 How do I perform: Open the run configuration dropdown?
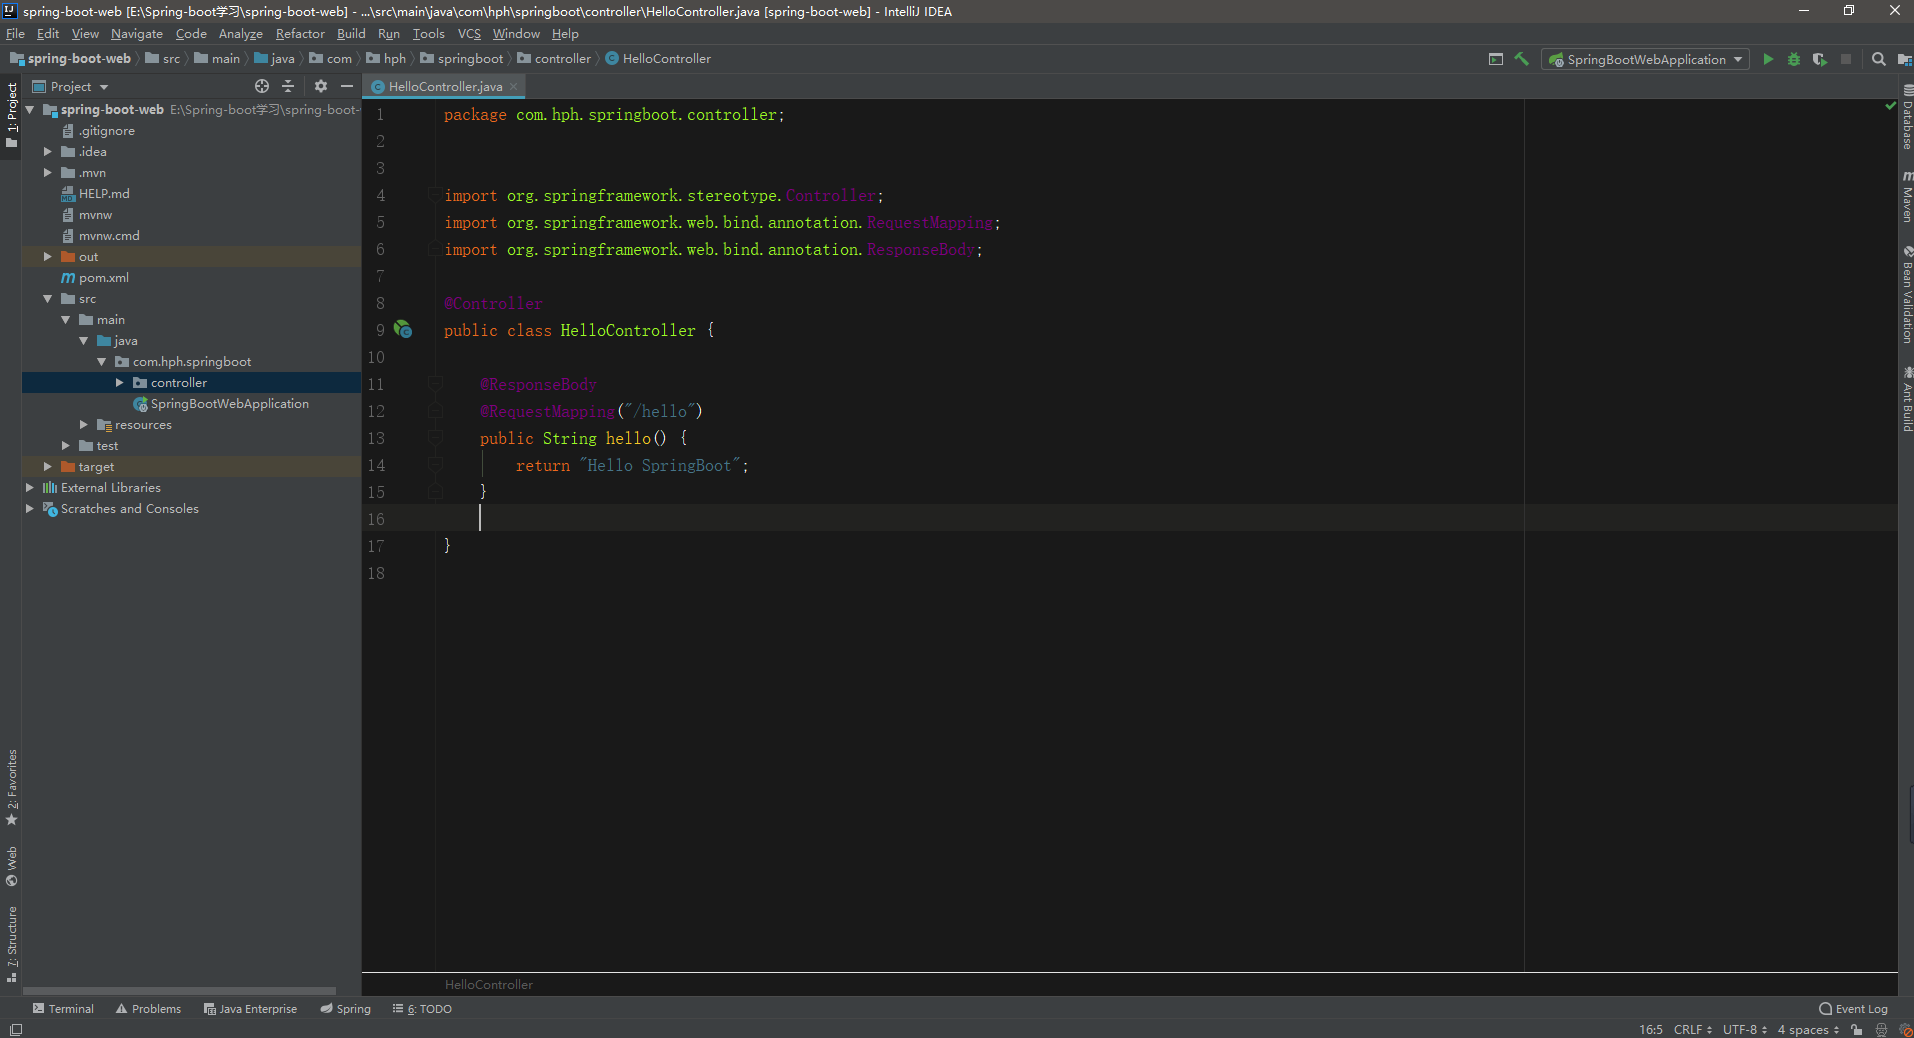pyautogui.click(x=1646, y=59)
